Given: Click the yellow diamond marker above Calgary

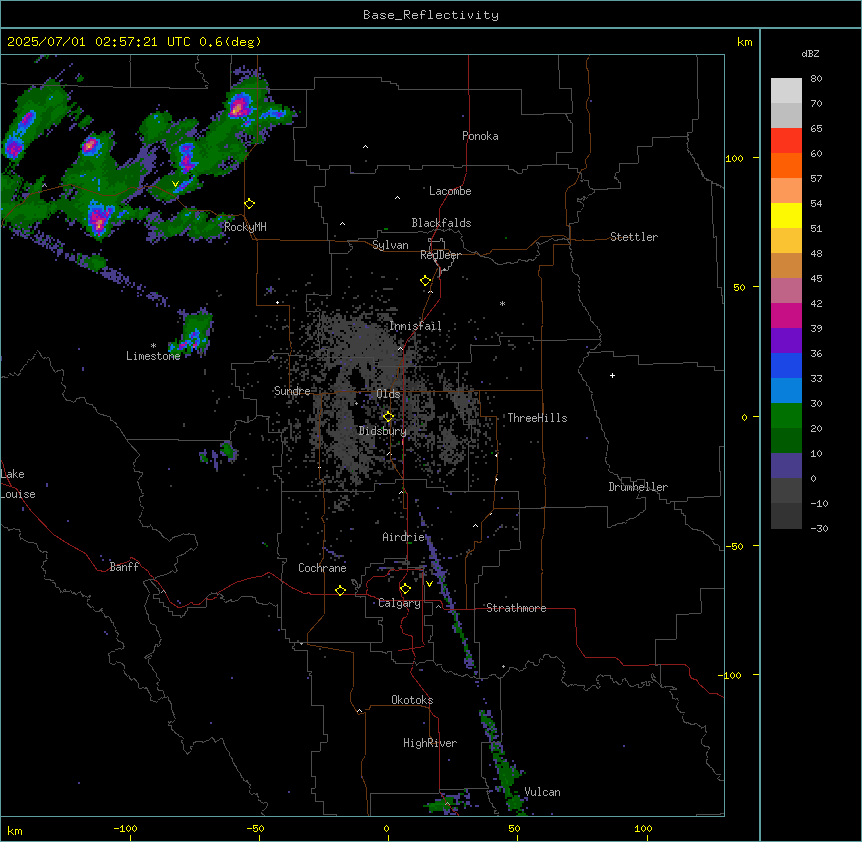Looking at the screenshot, I should 405,589.
